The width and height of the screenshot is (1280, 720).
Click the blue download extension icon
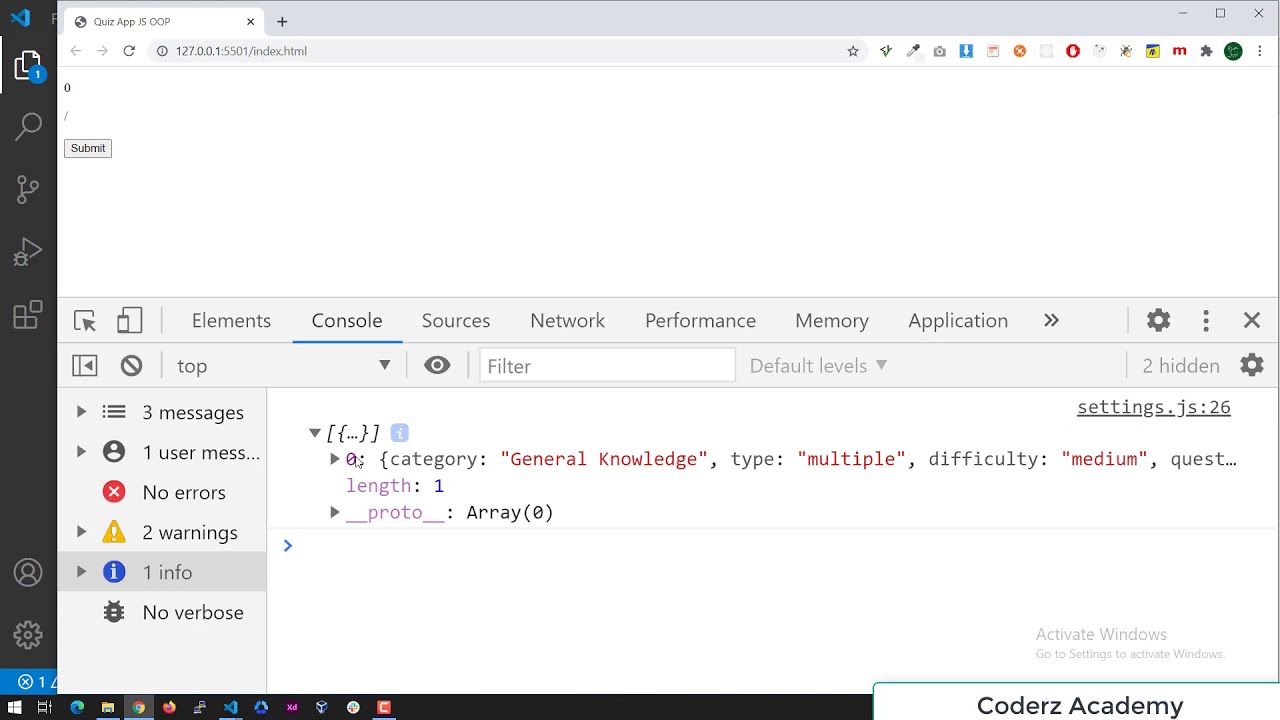(x=966, y=51)
